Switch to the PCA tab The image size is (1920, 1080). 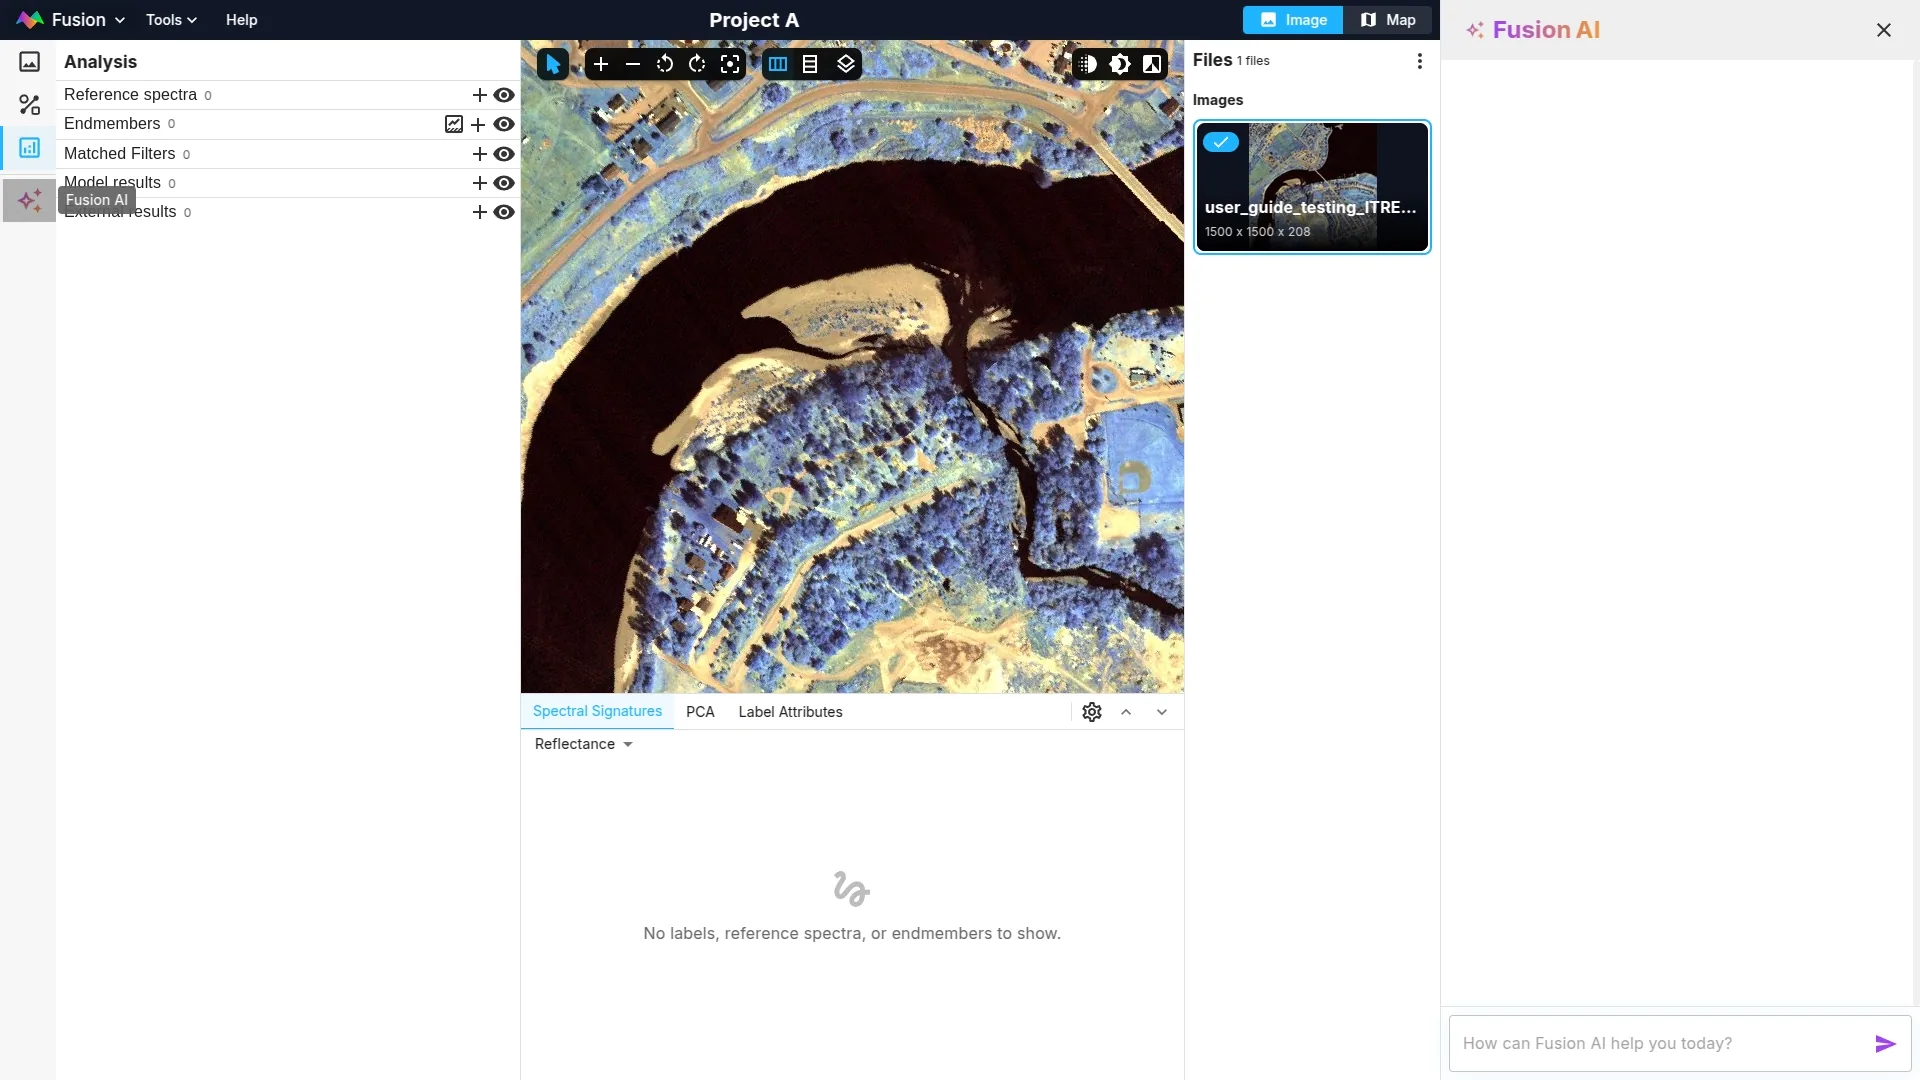(700, 712)
